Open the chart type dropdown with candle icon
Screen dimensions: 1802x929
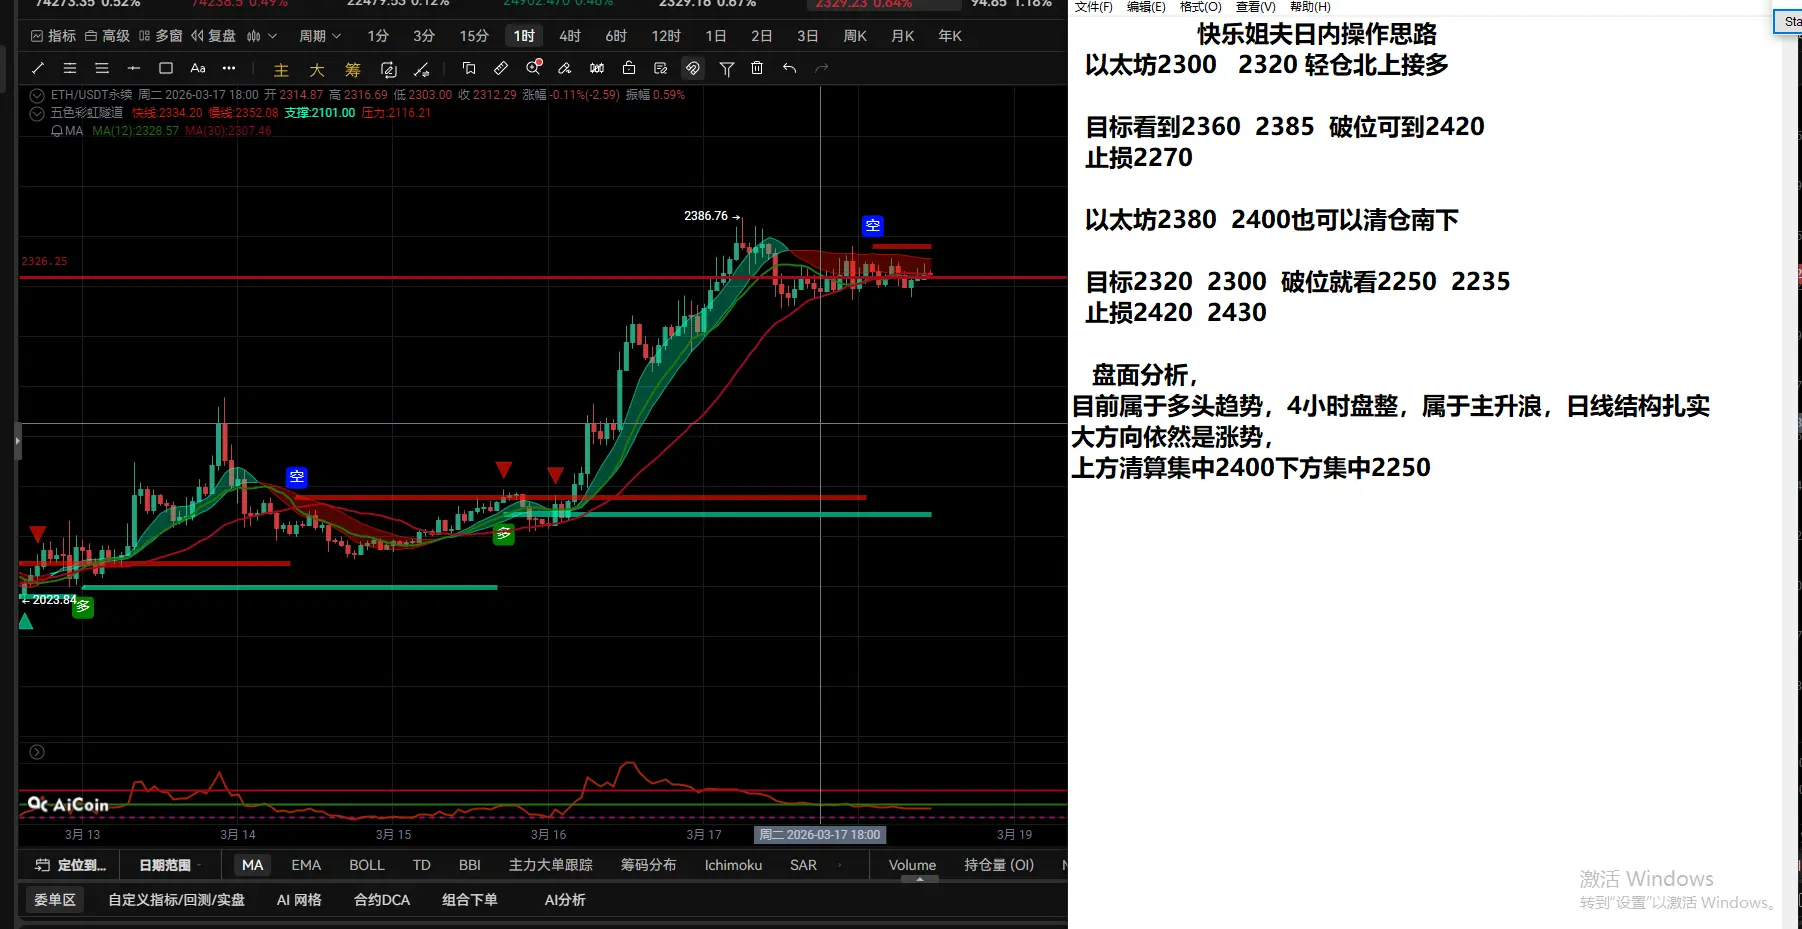click(x=262, y=36)
